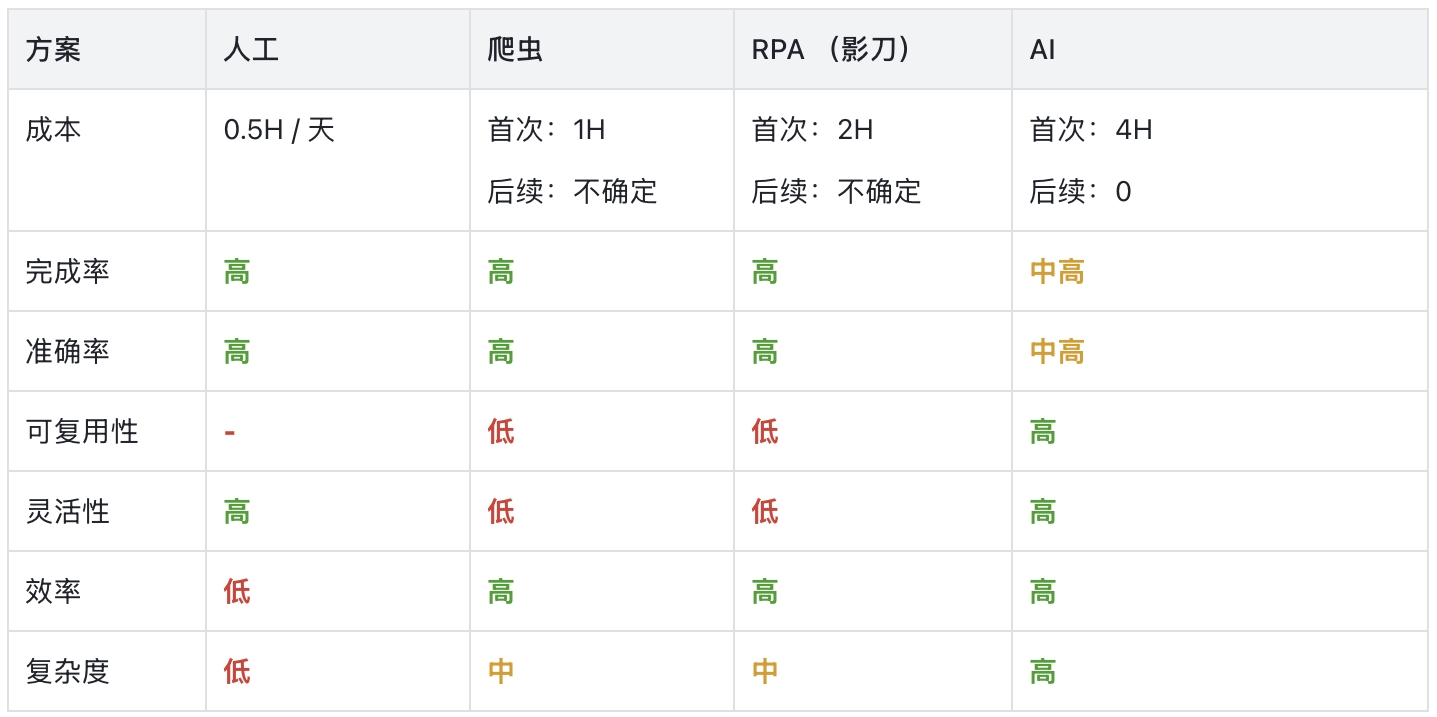Click the 爬虫 column header
The width and height of the screenshot is (1437, 717).
click(515, 50)
